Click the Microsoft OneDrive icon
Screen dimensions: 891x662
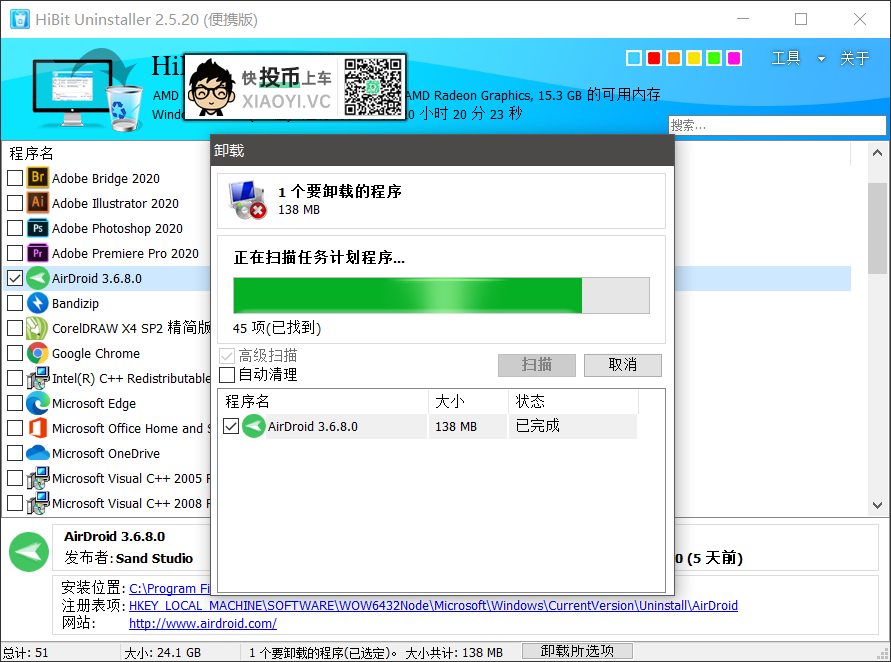click(x=38, y=453)
